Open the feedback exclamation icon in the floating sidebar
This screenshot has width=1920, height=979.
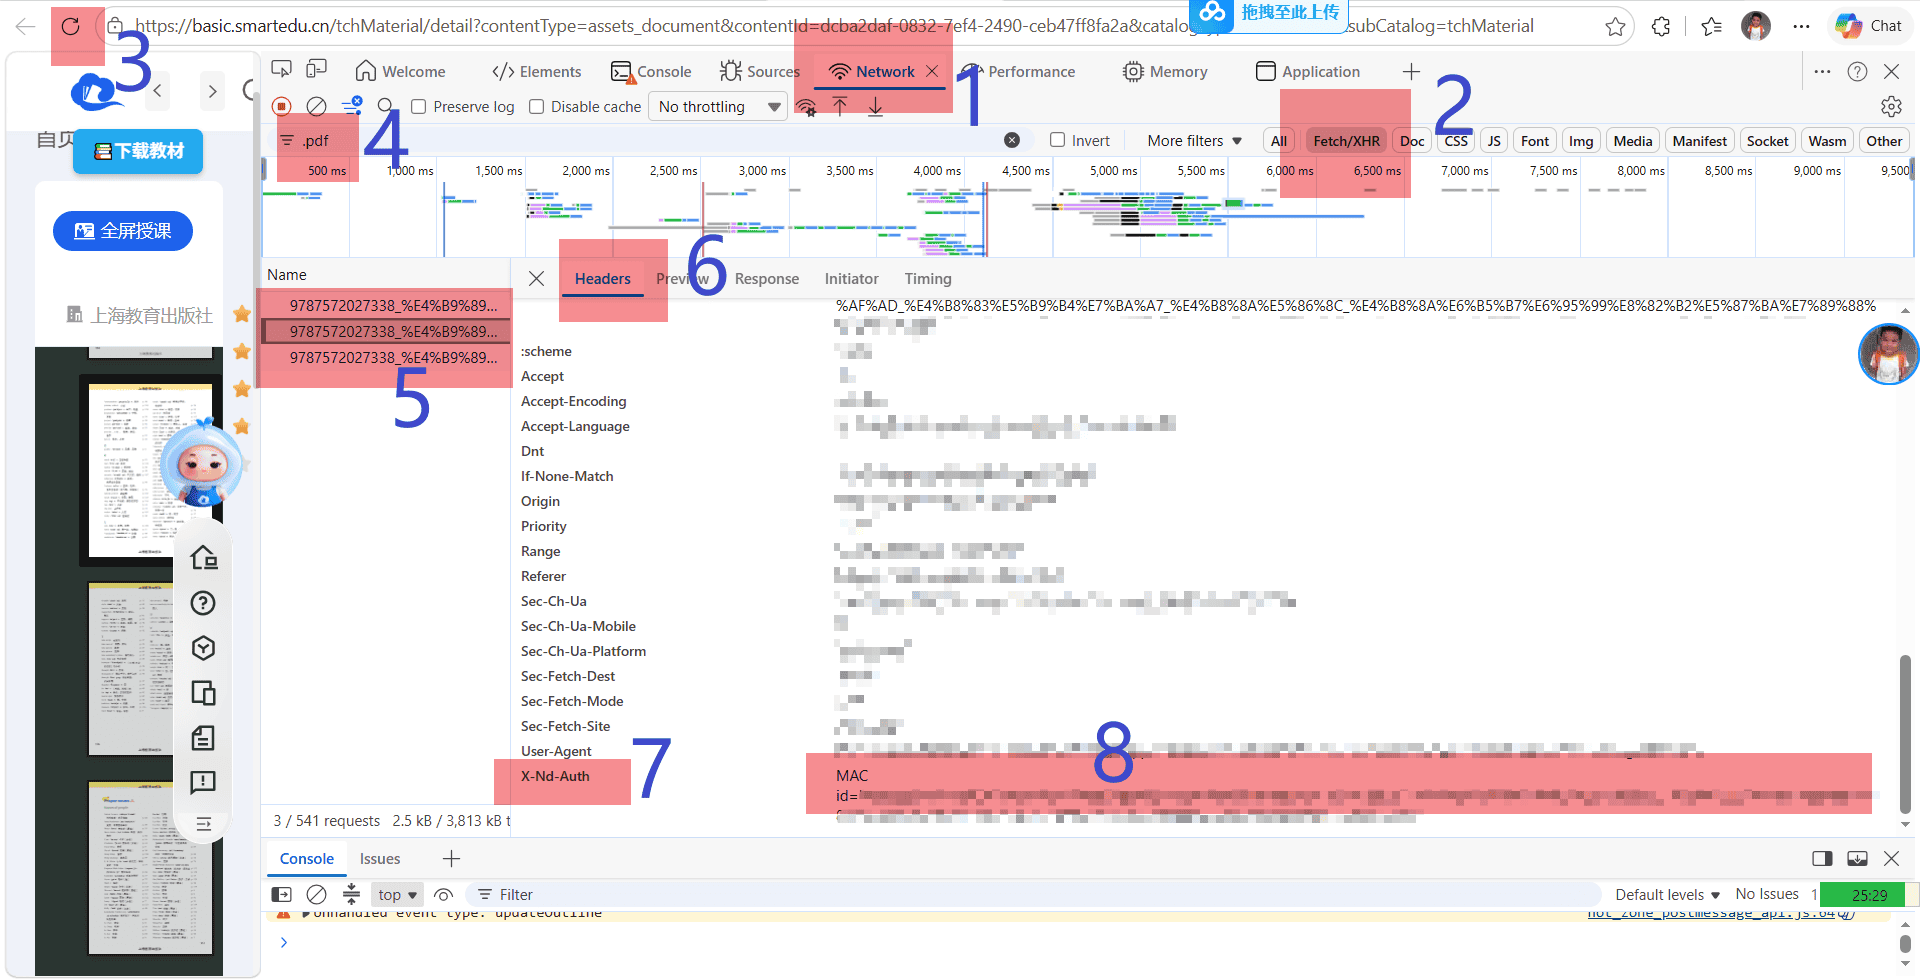203,782
